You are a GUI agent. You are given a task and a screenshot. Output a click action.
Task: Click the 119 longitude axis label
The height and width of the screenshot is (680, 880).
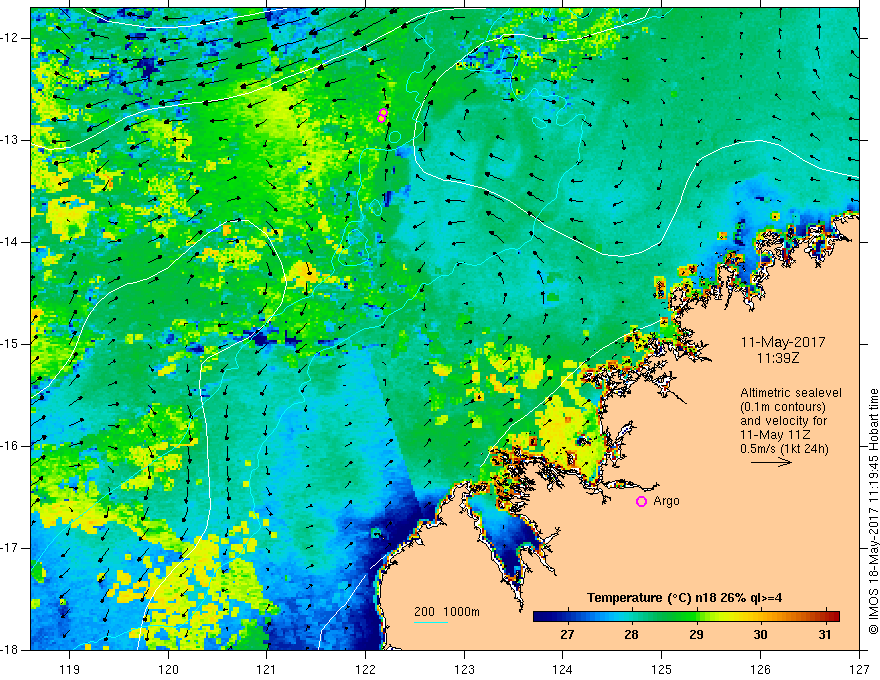(70, 669)
